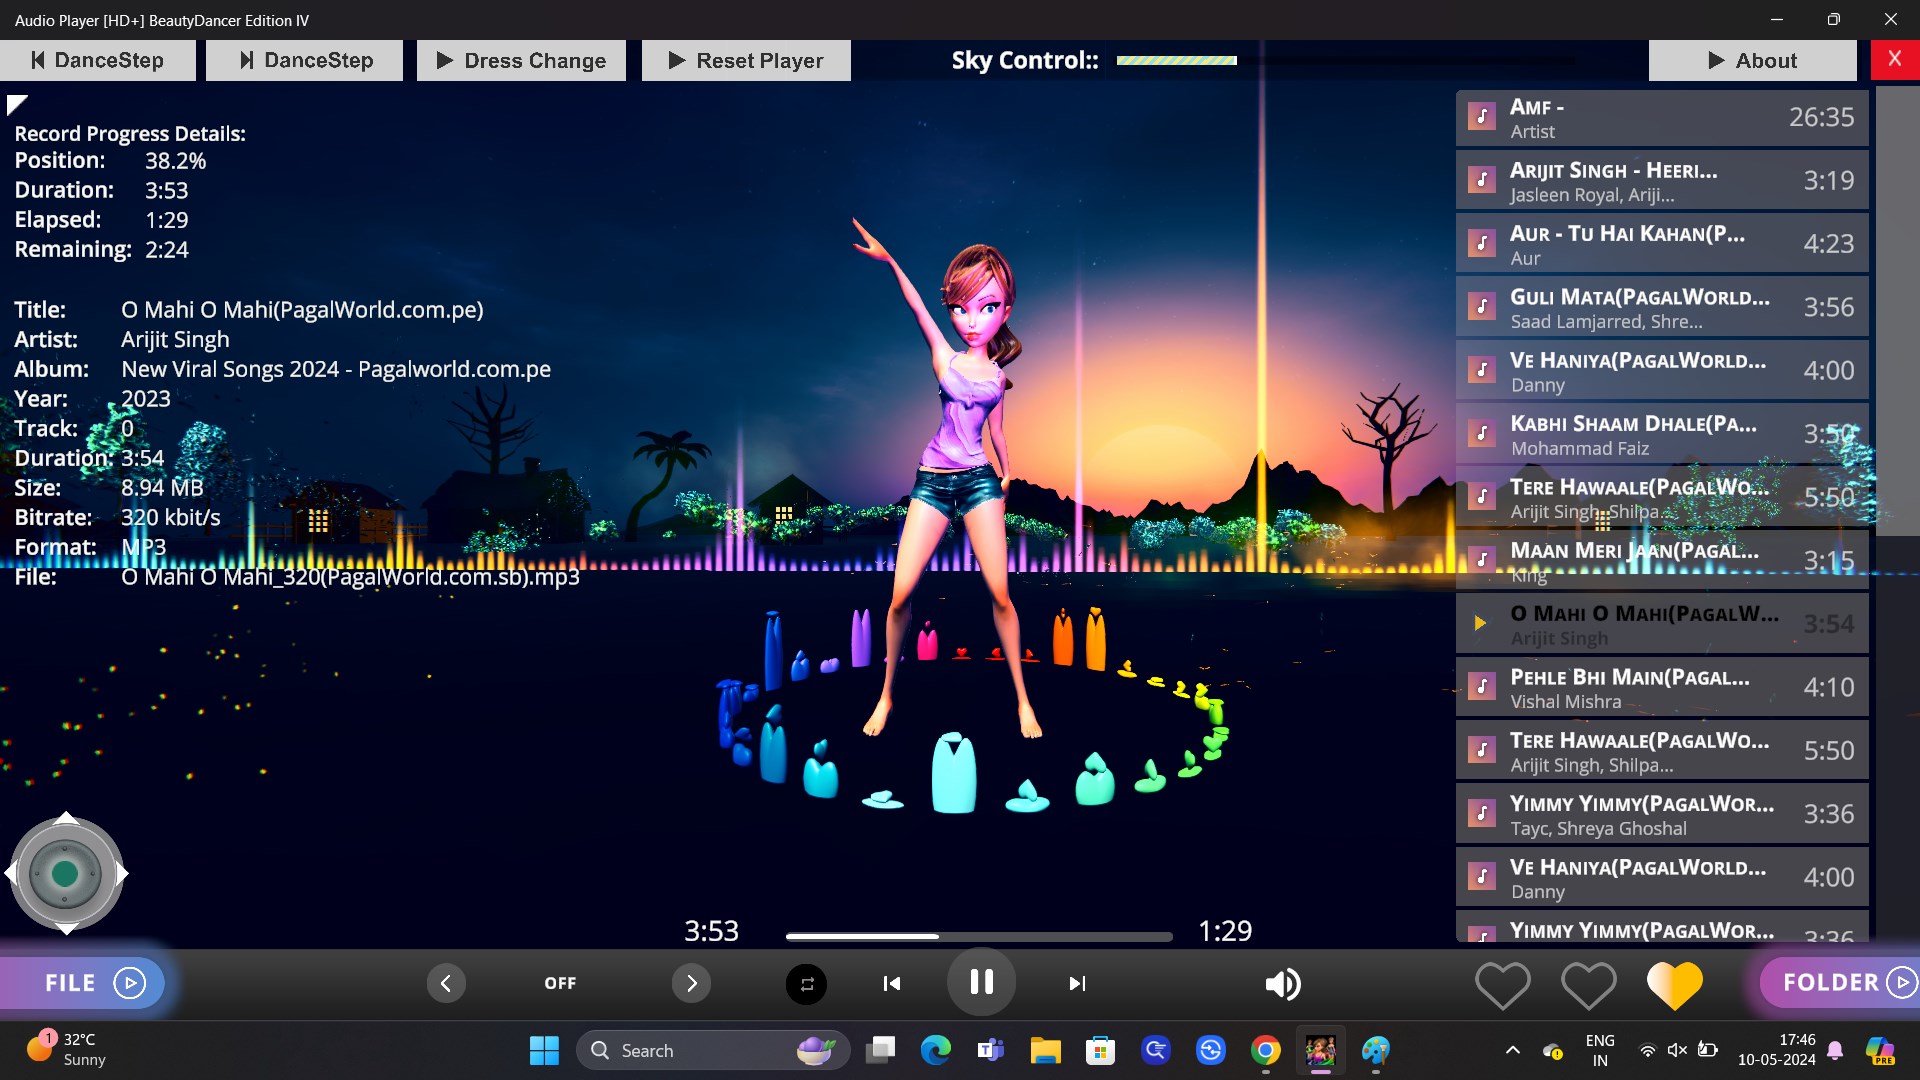This screenshot has height=1080, width=1920.
Task: Toggle the first empty heart icon
Action: point(1502,984)
